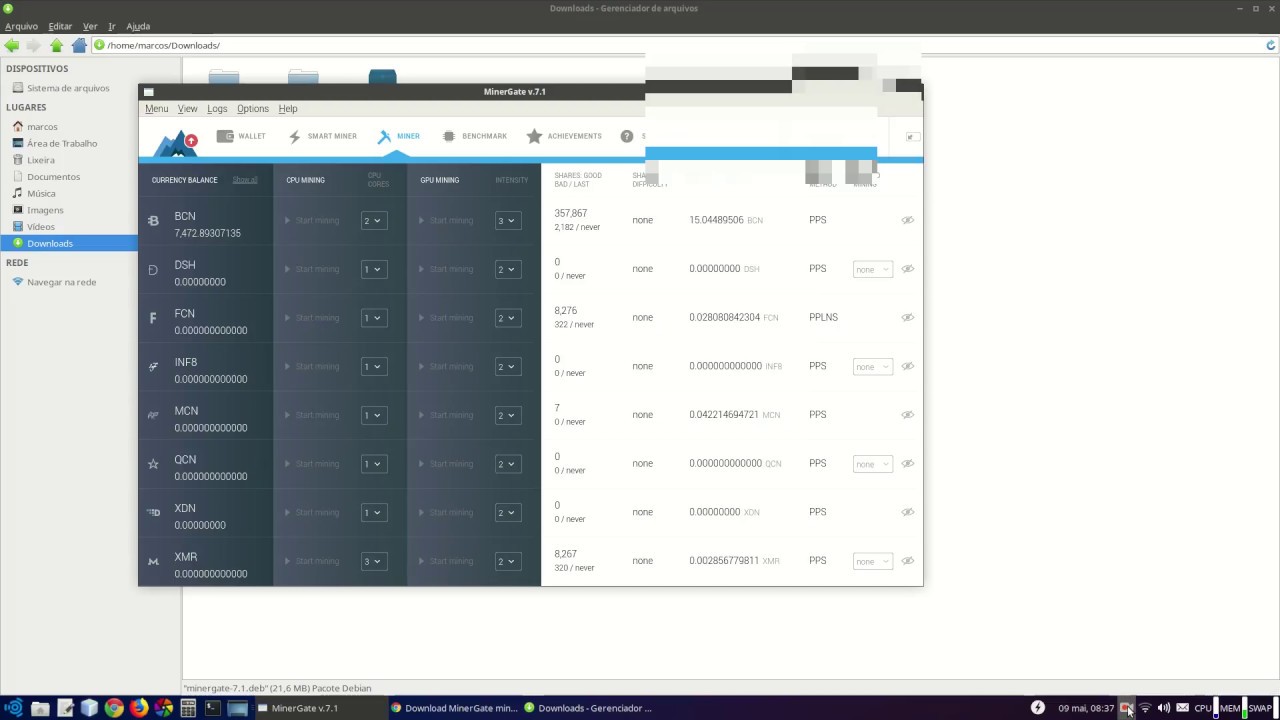This screenshot has height=720, width=1280.
Task: Open the Options menu in MinerGate
Action: pyautogui.click(x=253, y=109)
